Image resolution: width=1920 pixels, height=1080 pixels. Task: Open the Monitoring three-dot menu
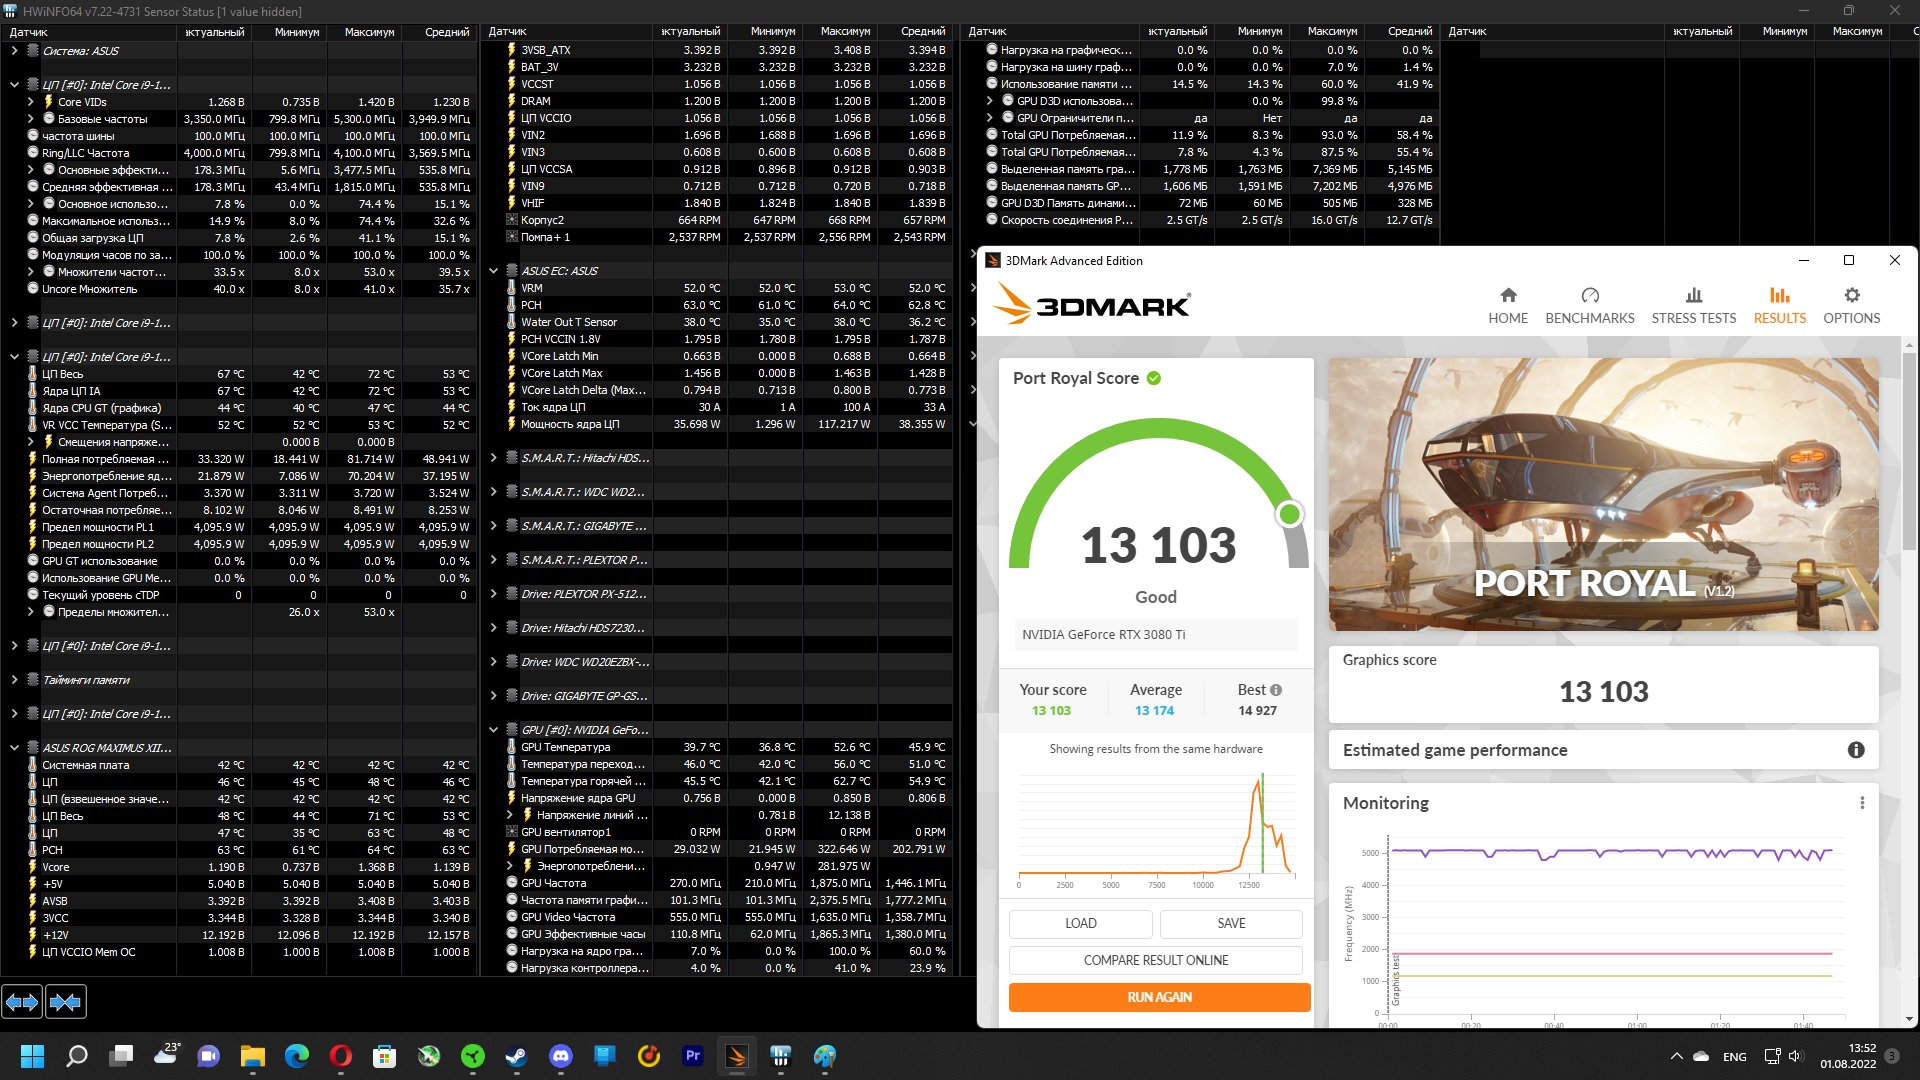1861,803
